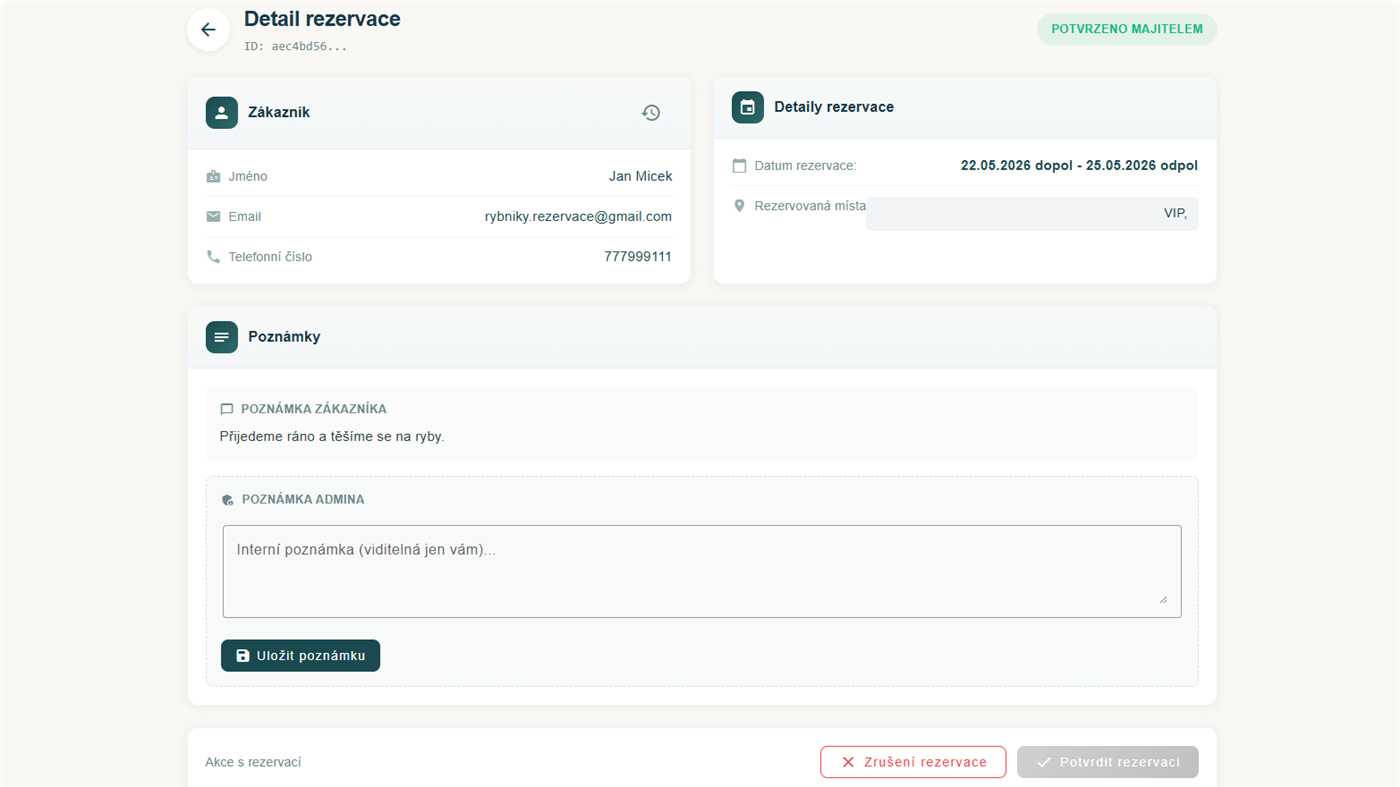Click the reservation ID aec4bd56...

[x=296, y=47]
